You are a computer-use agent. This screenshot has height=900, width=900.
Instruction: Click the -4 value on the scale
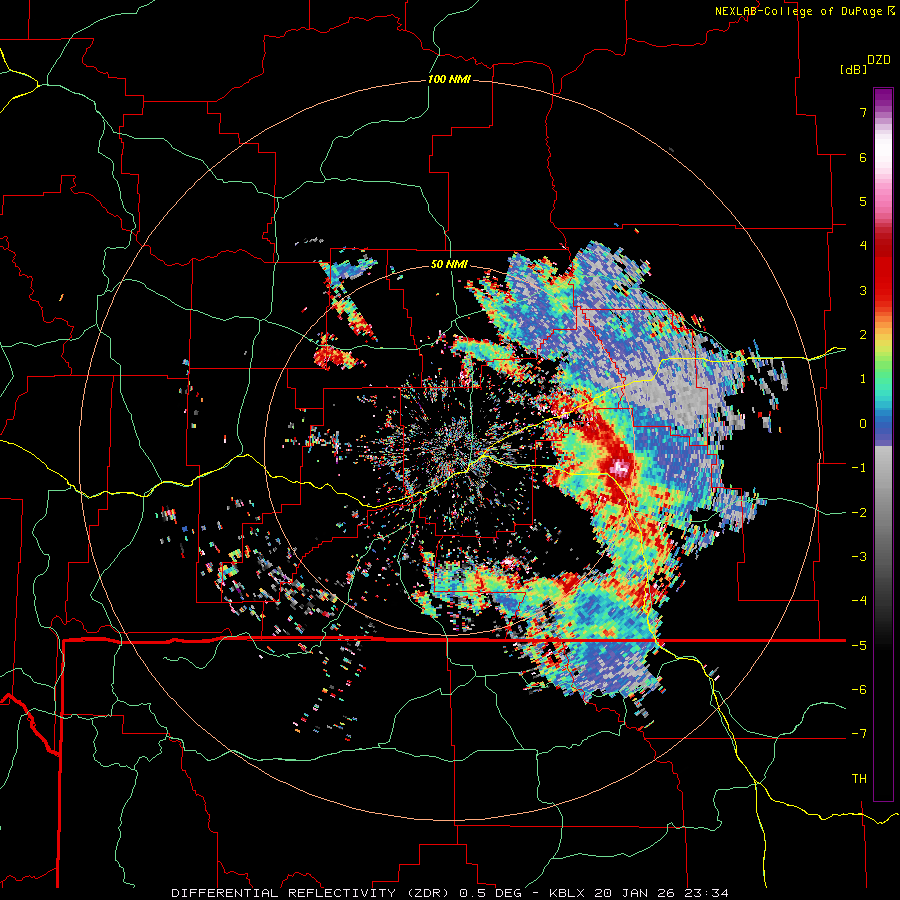tap(859, 601)
